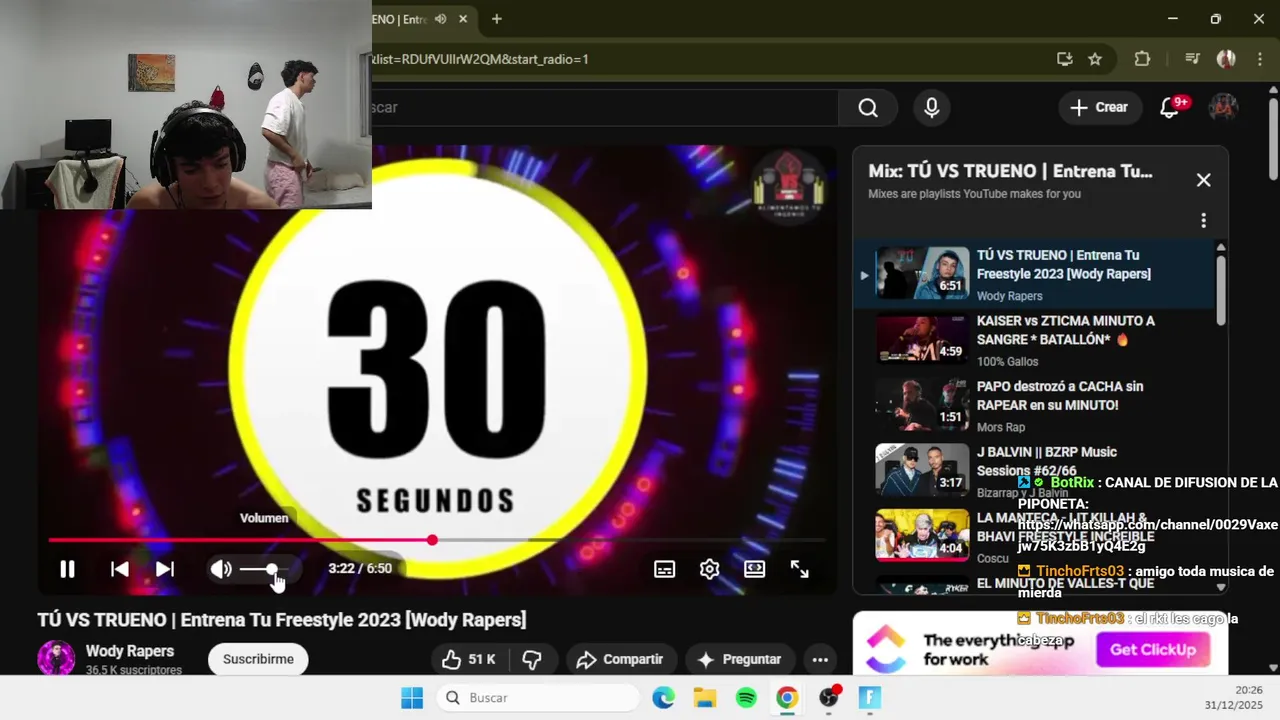
Task: Play PAPO destrozó a CACHA video
Action: (1035, 405)
